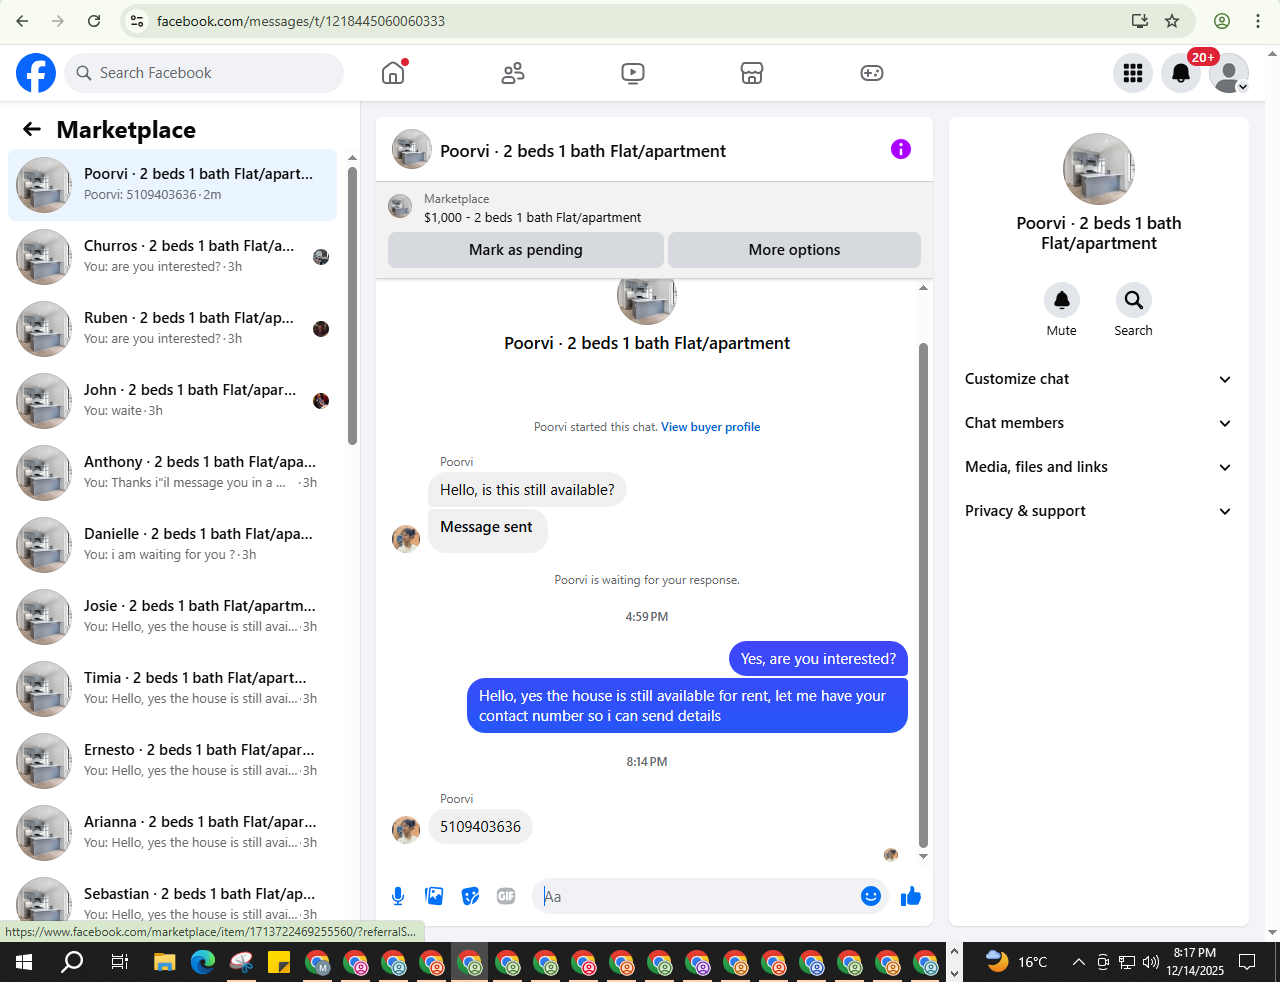
Task: Open the Ernesto conversation
Action: click(172, 761)
